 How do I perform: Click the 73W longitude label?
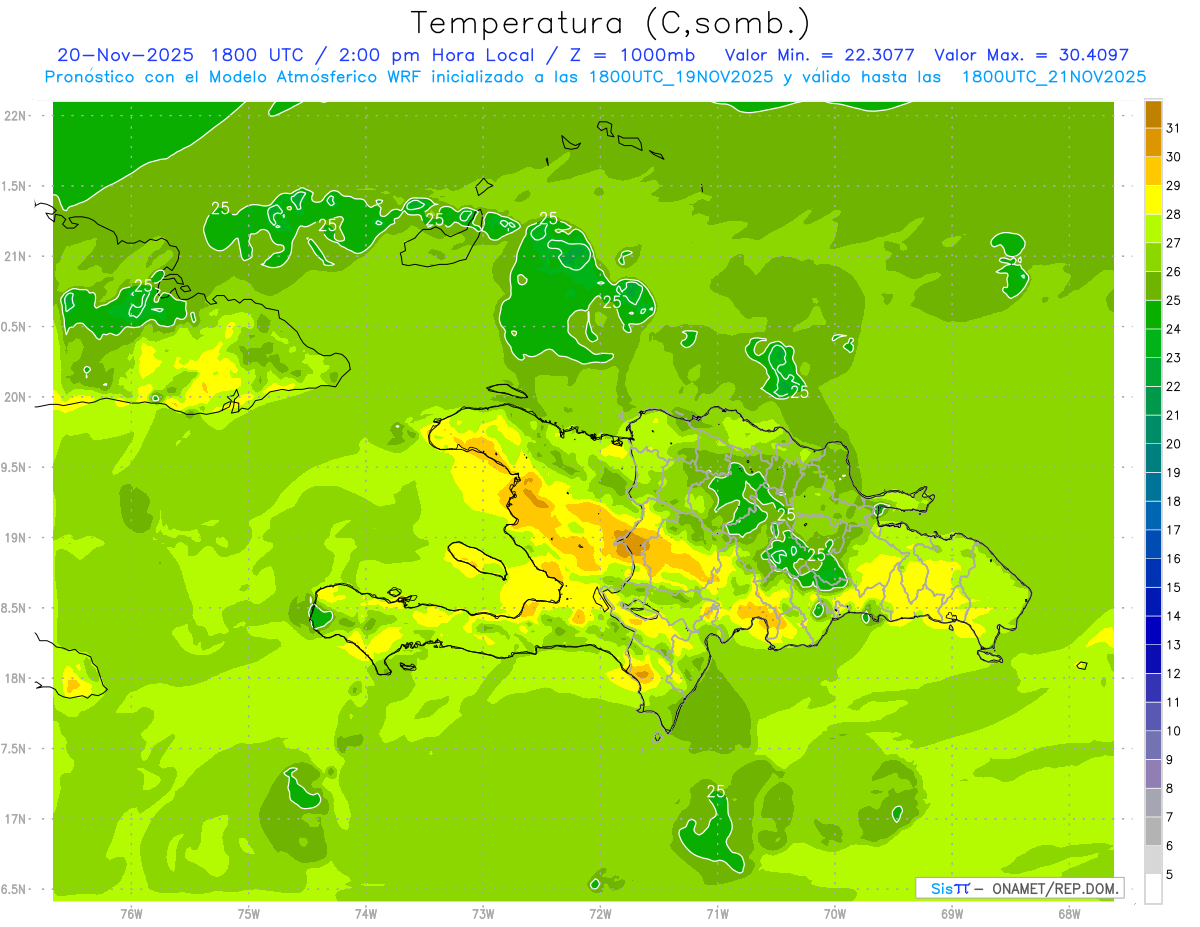click(x=482, y=914)
